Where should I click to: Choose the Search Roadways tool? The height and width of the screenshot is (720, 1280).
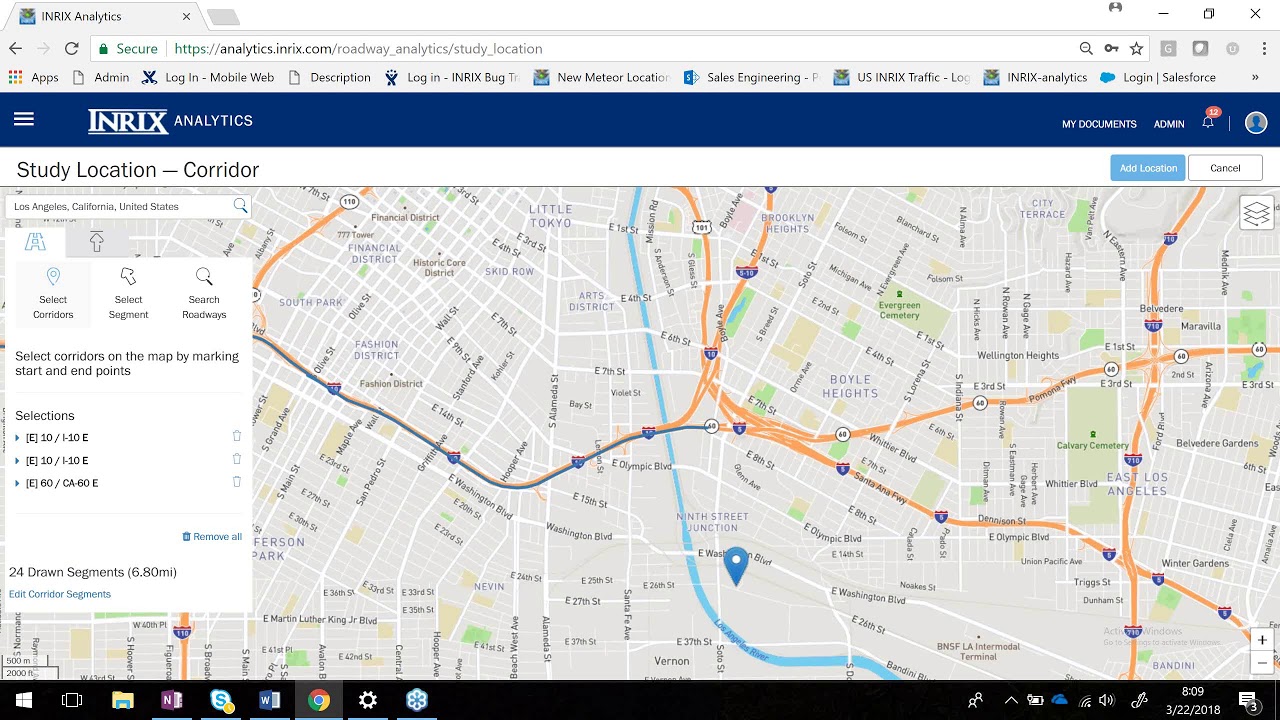pyautogui.click(x=204, y=293)
